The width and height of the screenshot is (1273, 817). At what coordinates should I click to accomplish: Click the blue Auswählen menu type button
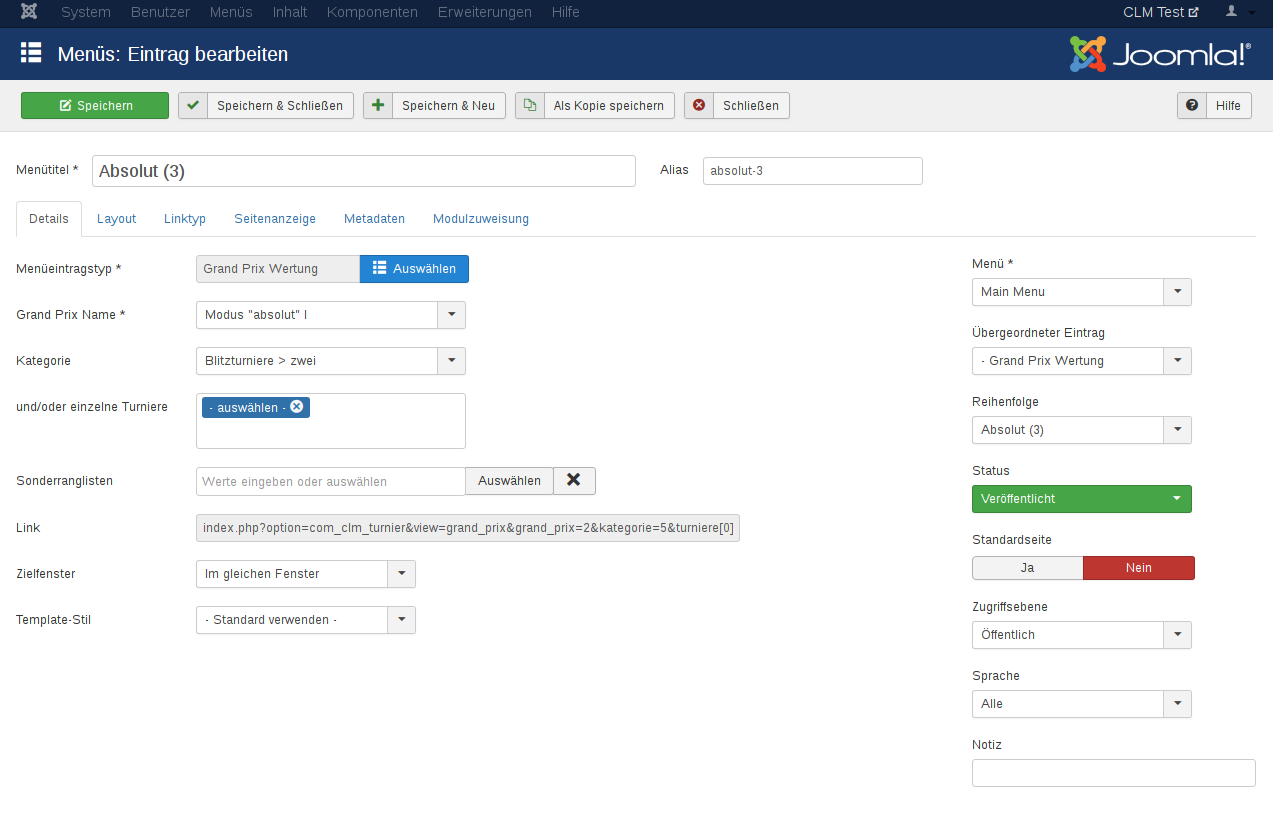(414, 269)
